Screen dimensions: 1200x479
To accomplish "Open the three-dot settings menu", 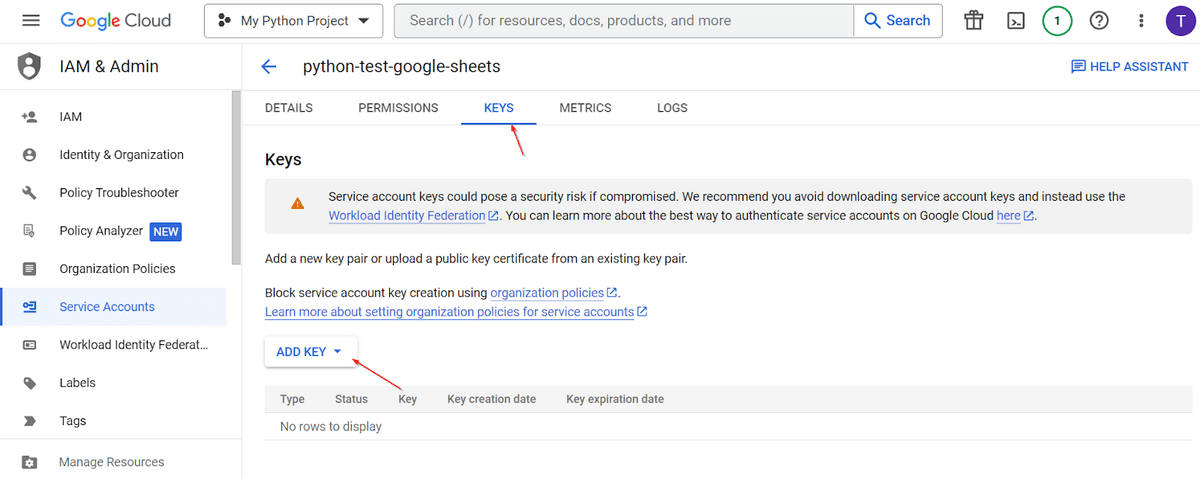I will [1141, 20].
